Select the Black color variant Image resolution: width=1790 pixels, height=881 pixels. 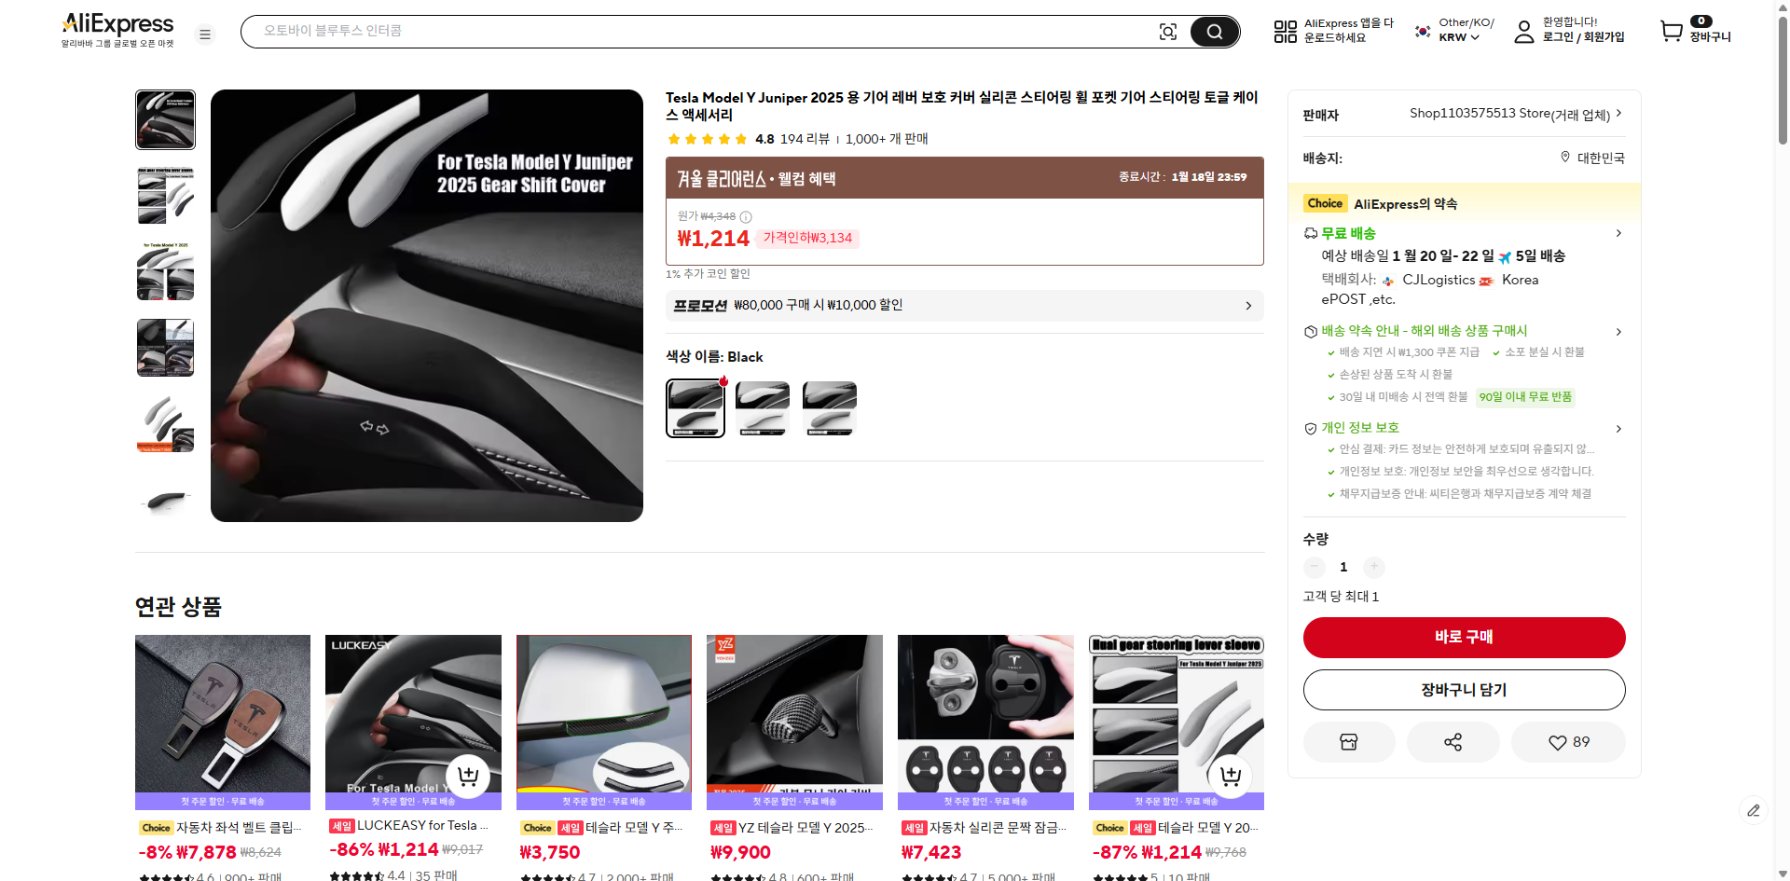(695, 408)
